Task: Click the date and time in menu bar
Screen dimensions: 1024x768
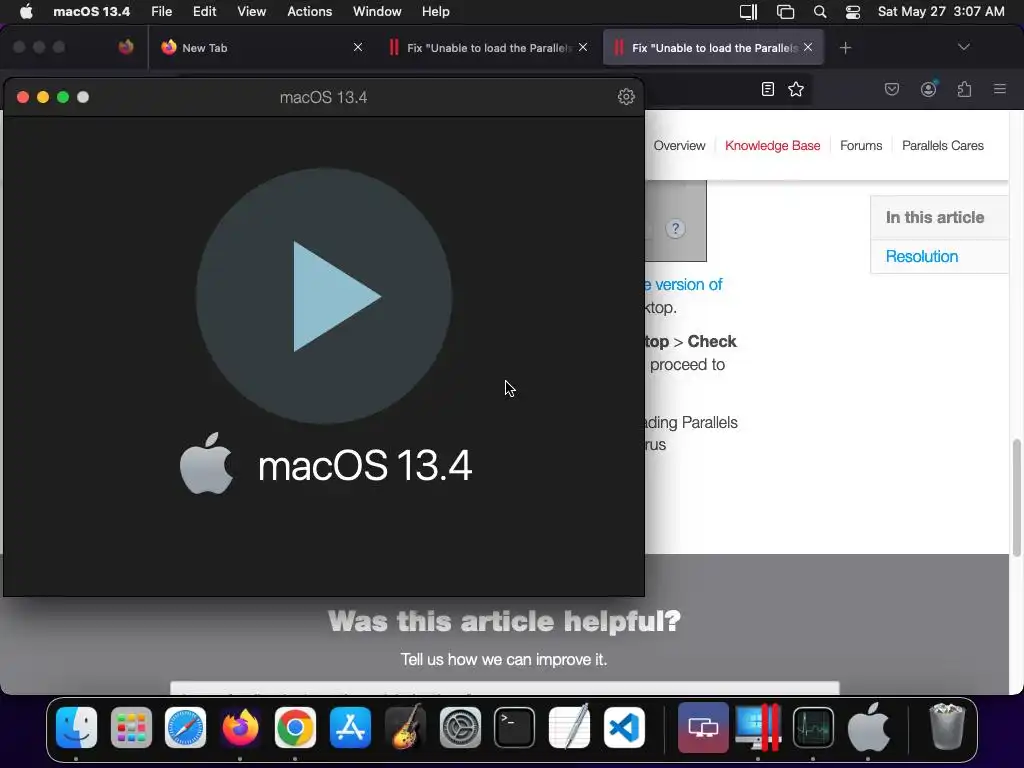Action: 941,11
